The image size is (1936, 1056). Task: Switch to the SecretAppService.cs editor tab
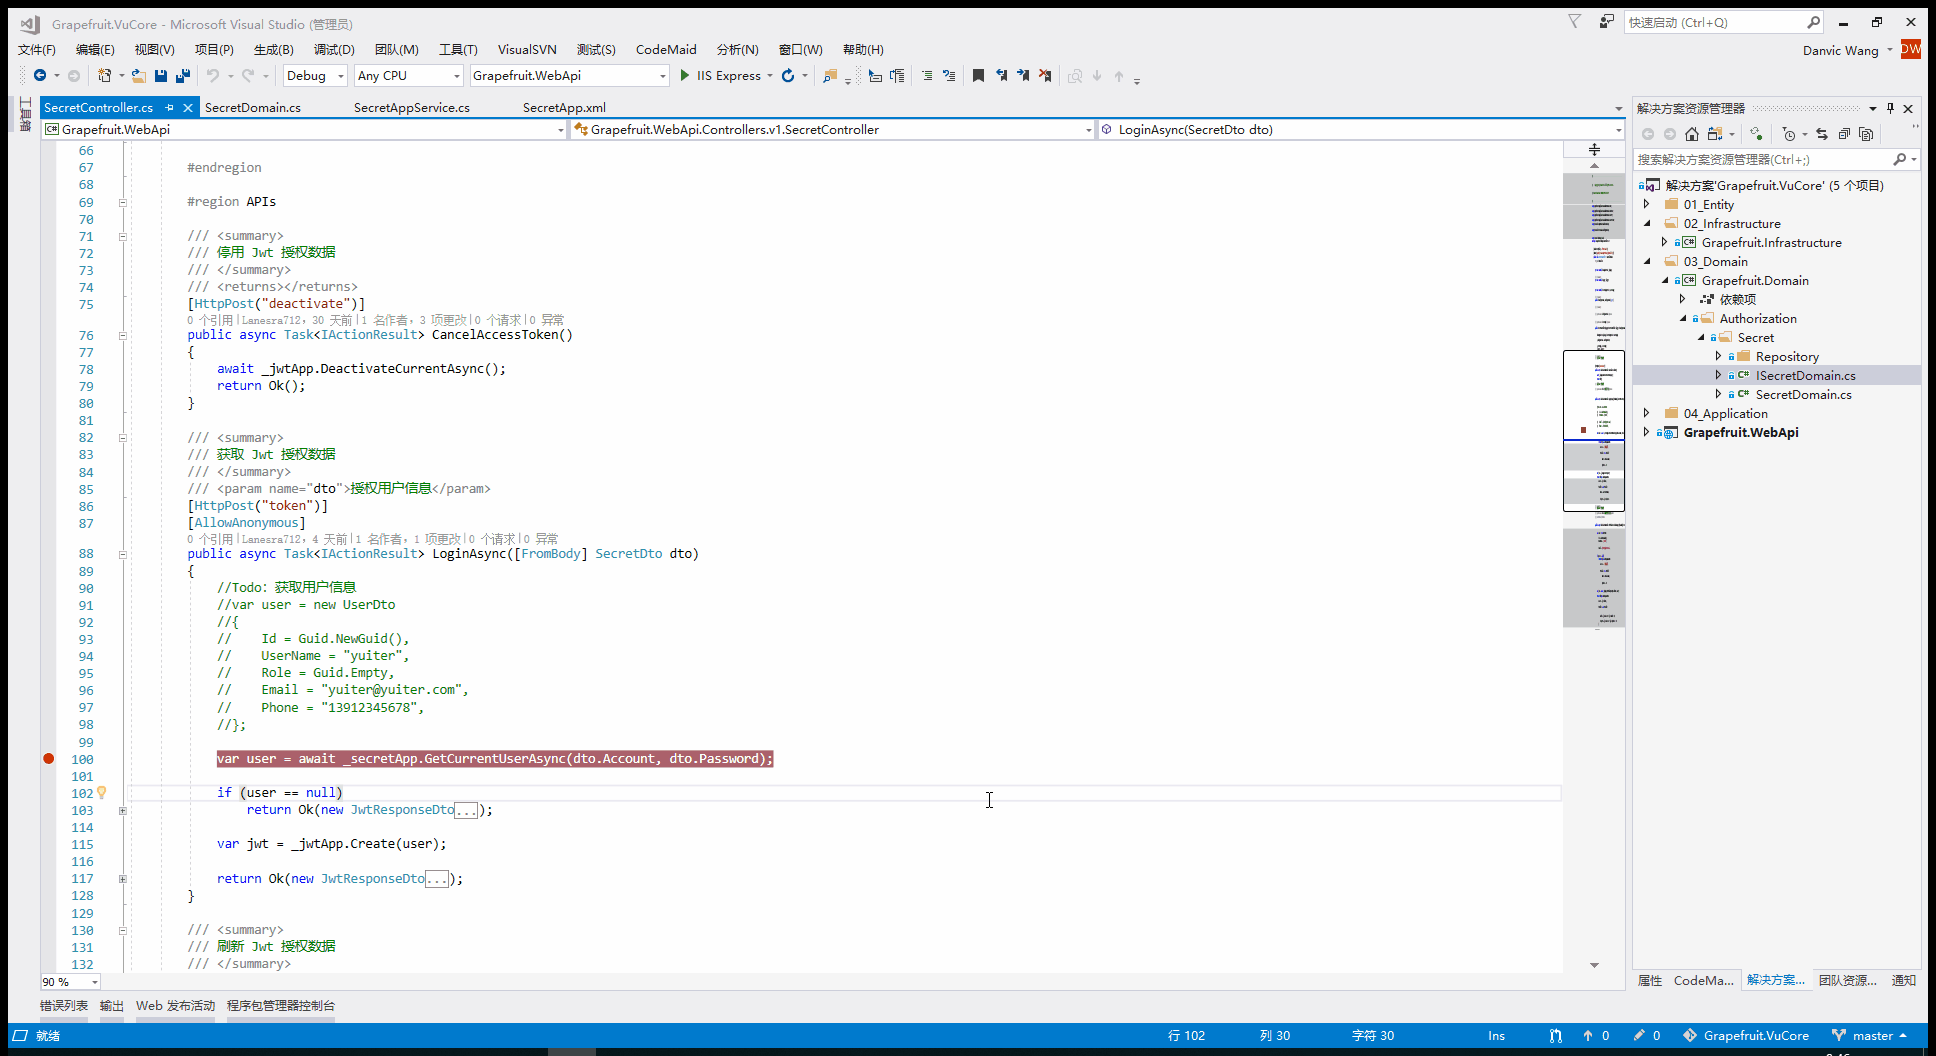tap(412, 107)
